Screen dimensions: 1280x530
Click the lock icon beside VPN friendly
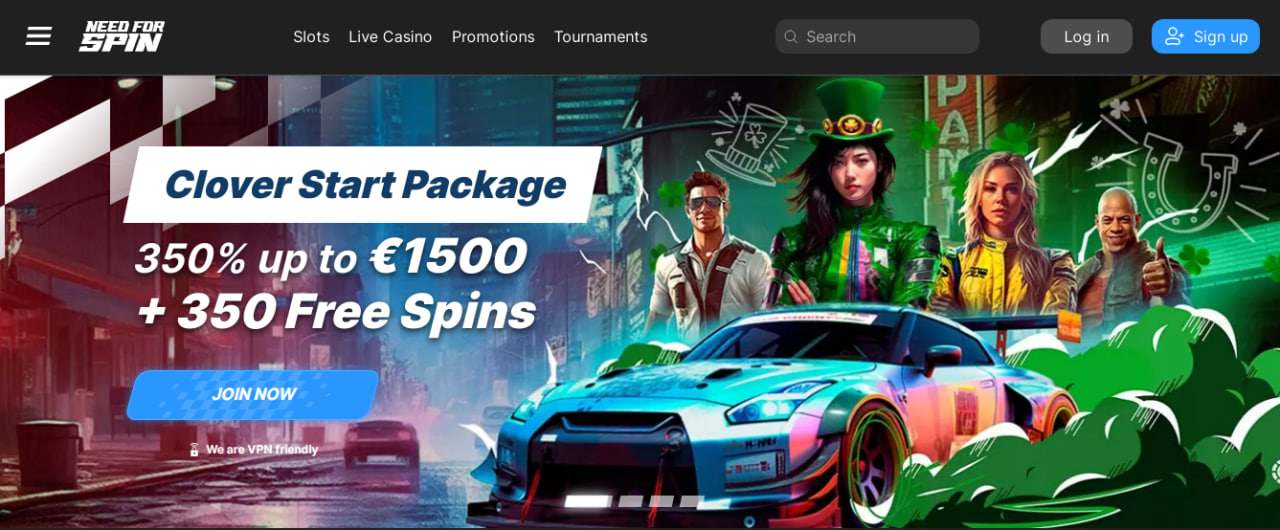(x=194, y=450)
